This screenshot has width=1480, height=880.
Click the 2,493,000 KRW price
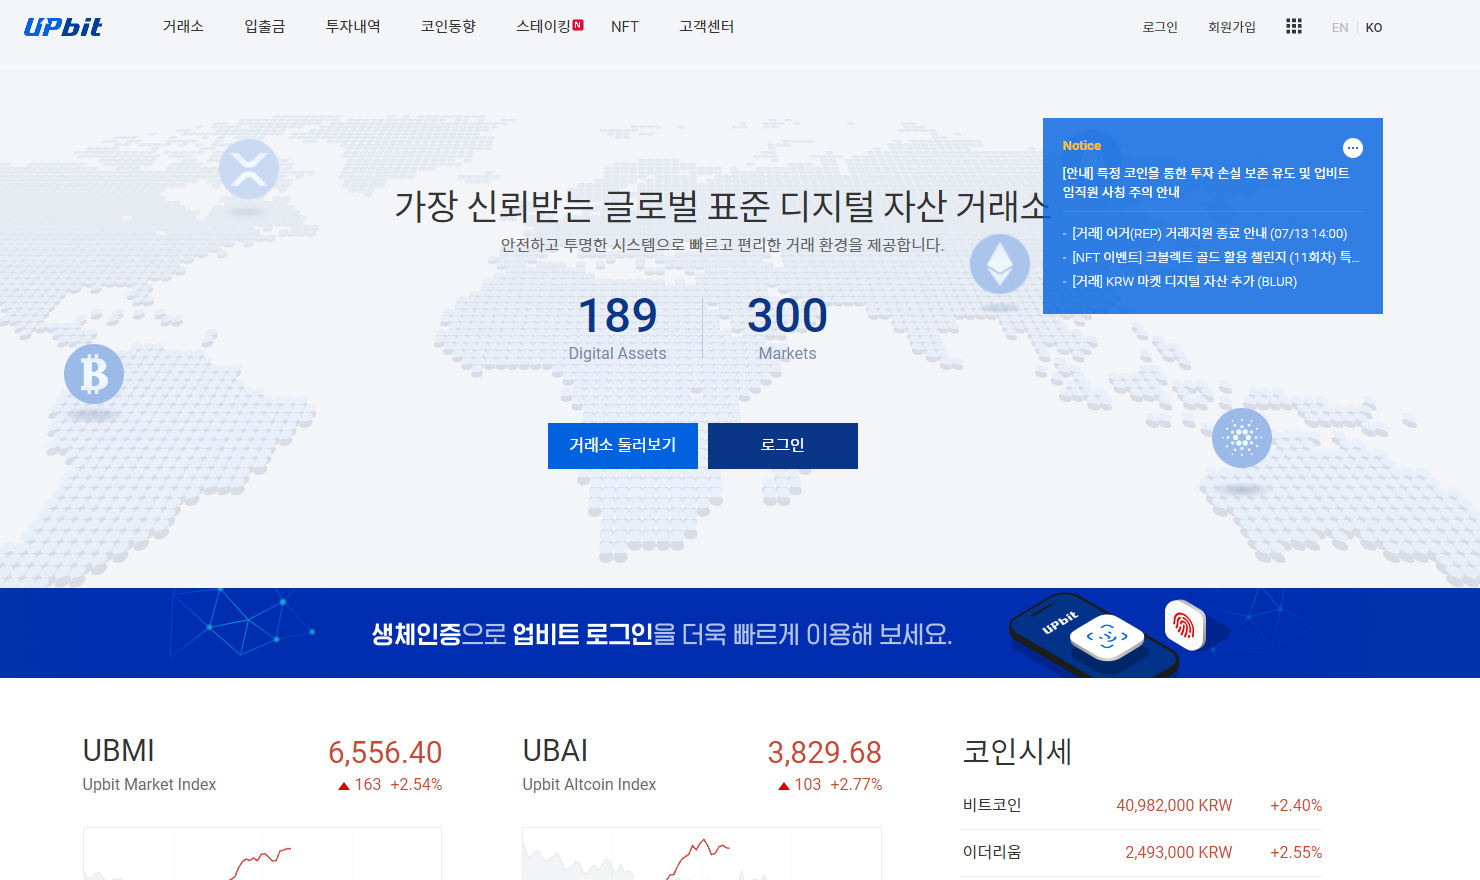coord(1178,852)
